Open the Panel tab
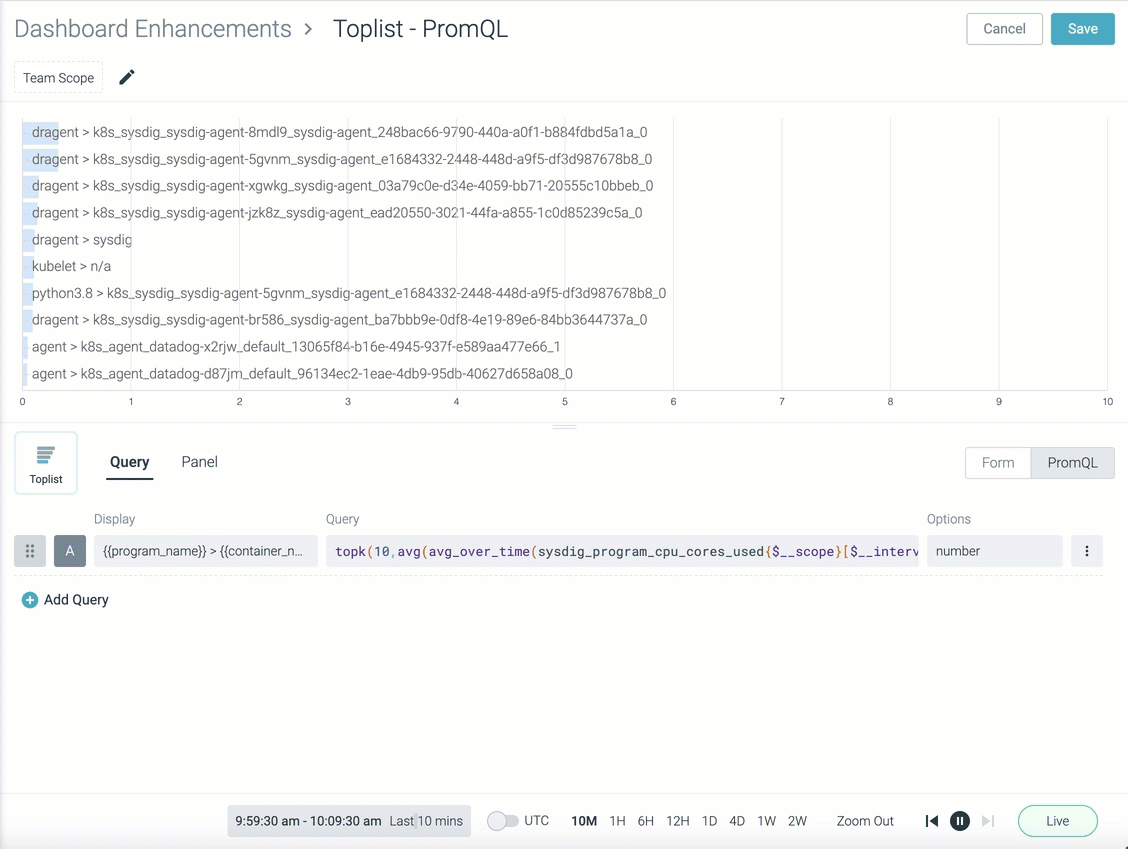This screenshot has height=849, width=1128. (x=199, y=462)
